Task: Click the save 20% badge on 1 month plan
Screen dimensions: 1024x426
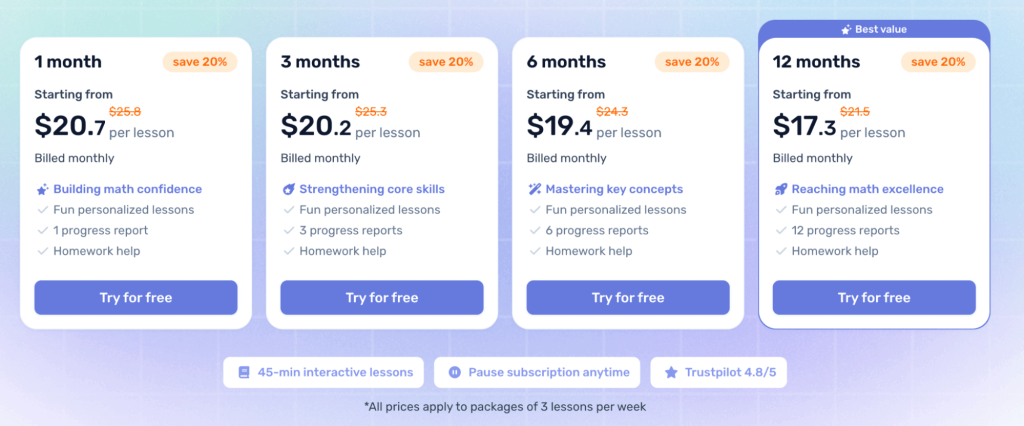Action: click(200, 62)
